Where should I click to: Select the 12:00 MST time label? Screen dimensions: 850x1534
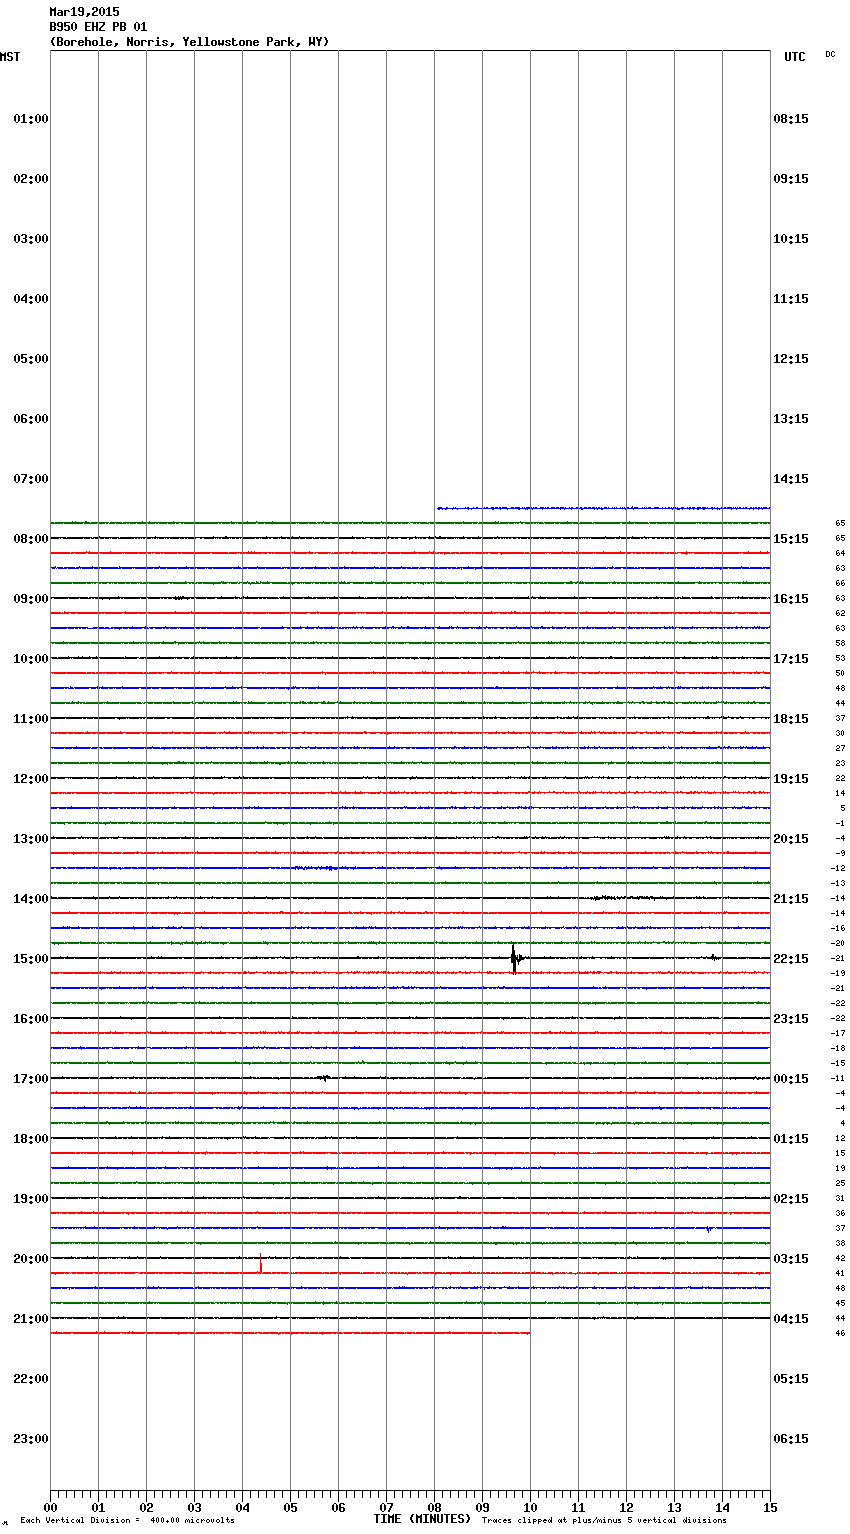(31, 779)
